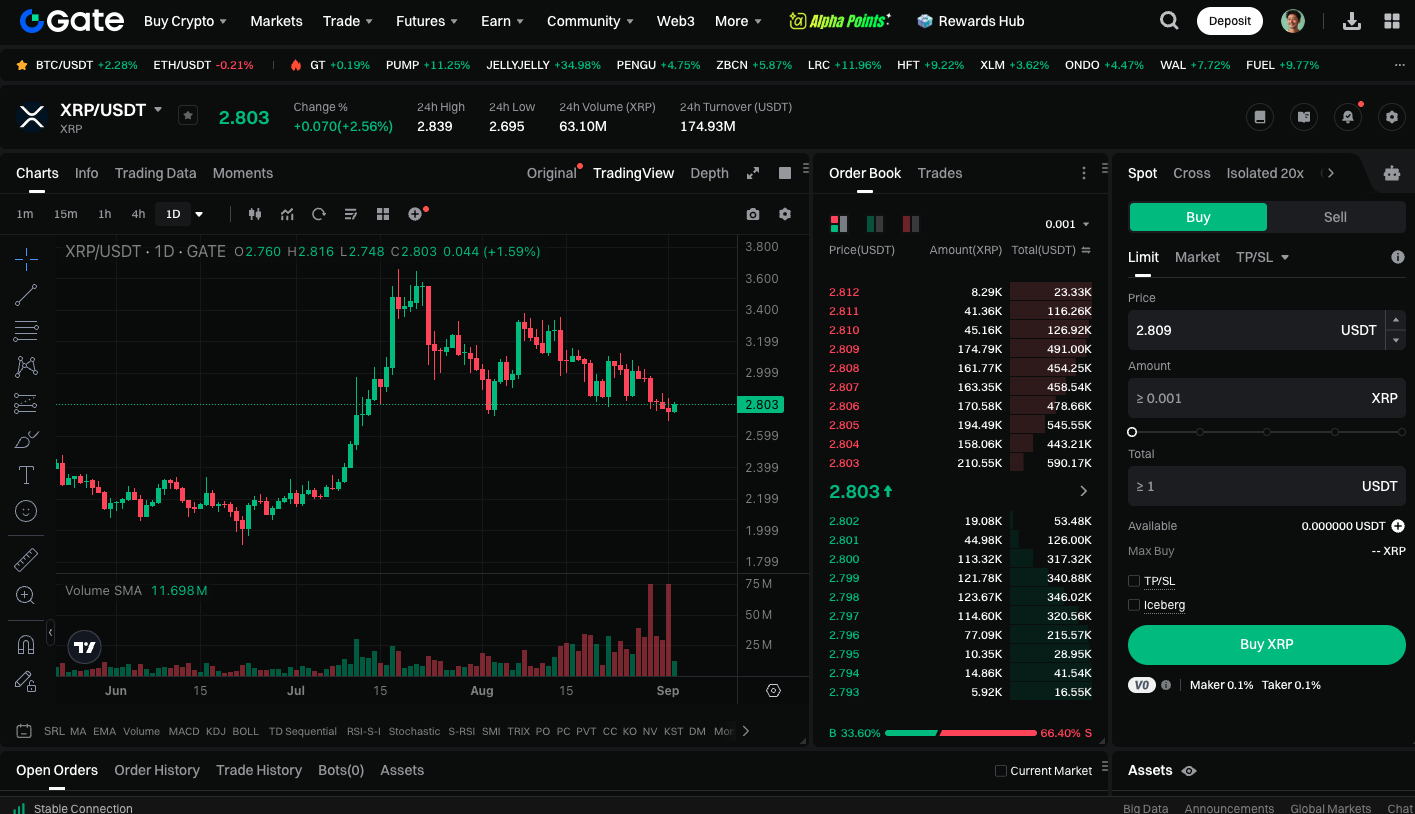Select the crosshair cursor tool

click(x=27, y=259)
